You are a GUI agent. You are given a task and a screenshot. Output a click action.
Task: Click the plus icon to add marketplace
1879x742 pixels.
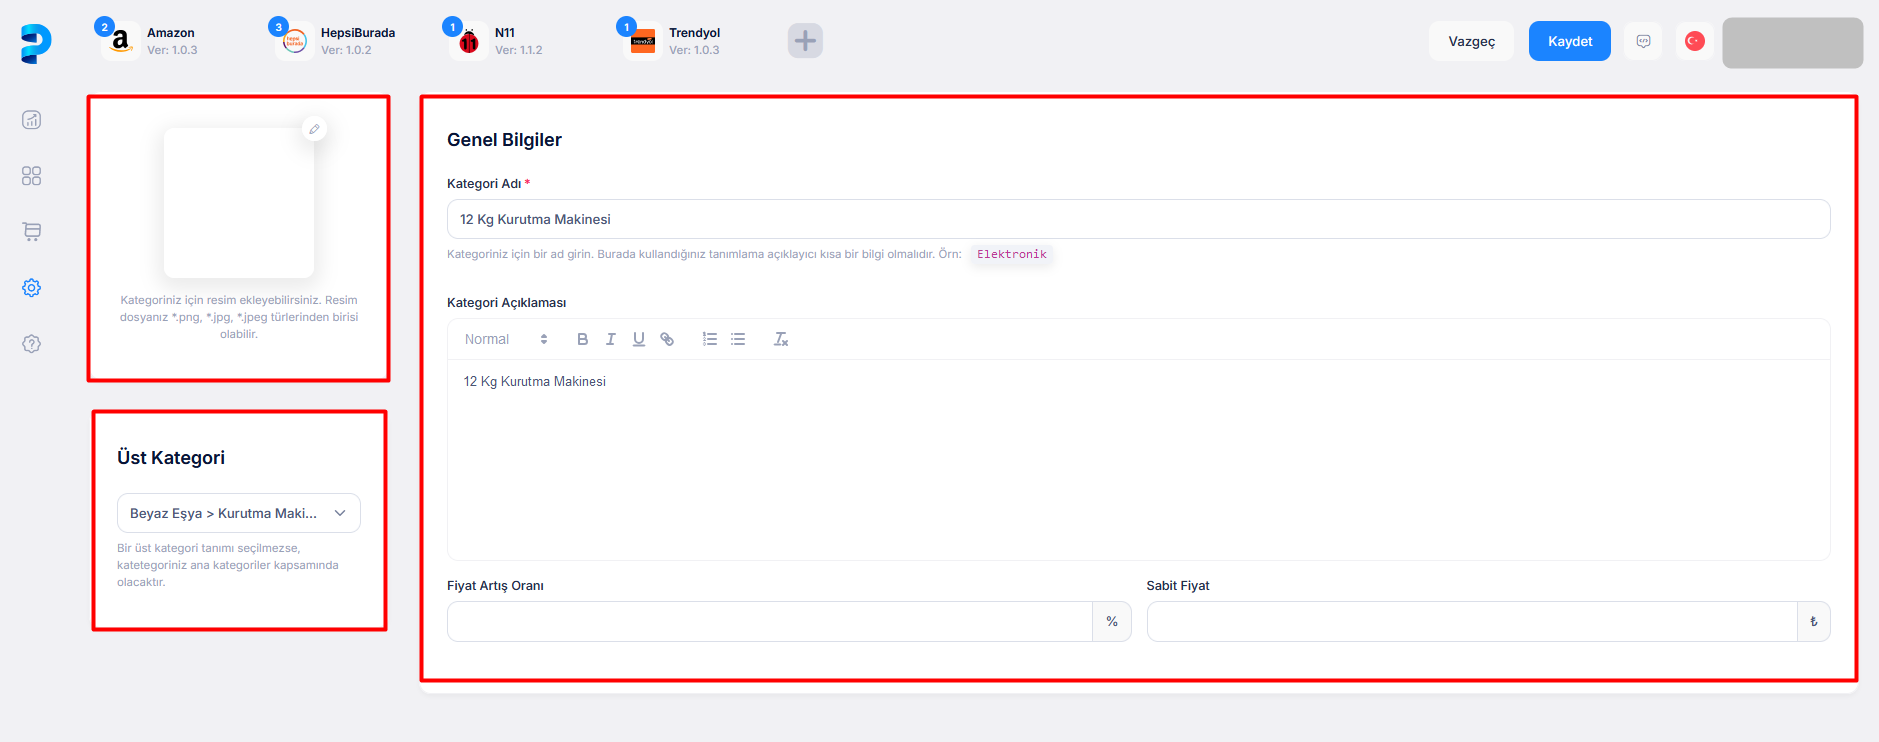click(x=805, y=41)
